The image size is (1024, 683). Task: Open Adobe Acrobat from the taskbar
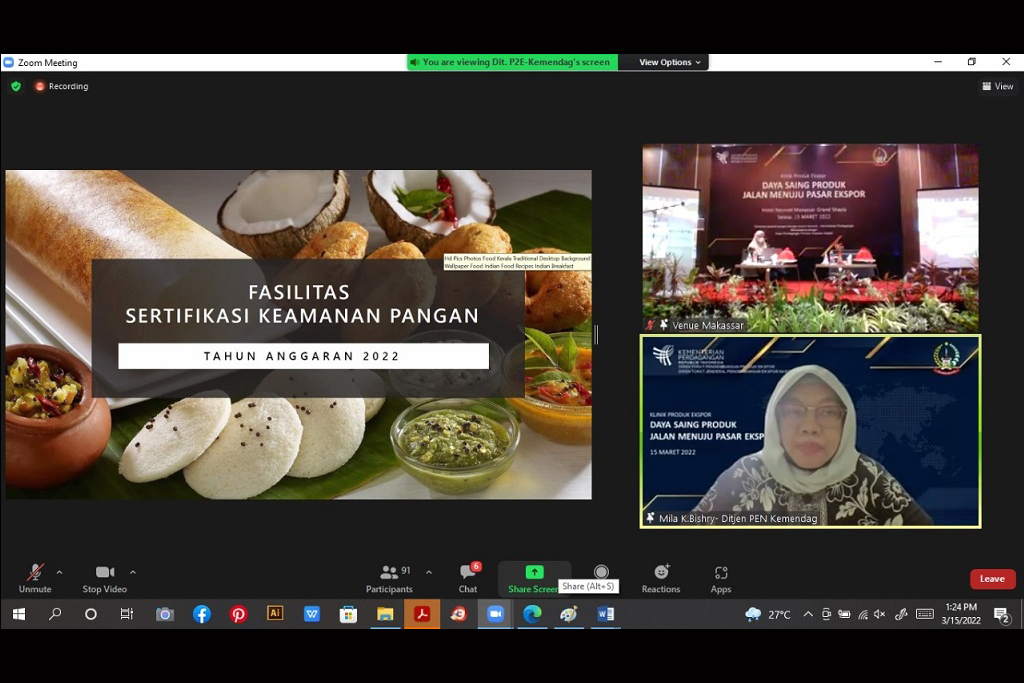[x=422, y=614]
